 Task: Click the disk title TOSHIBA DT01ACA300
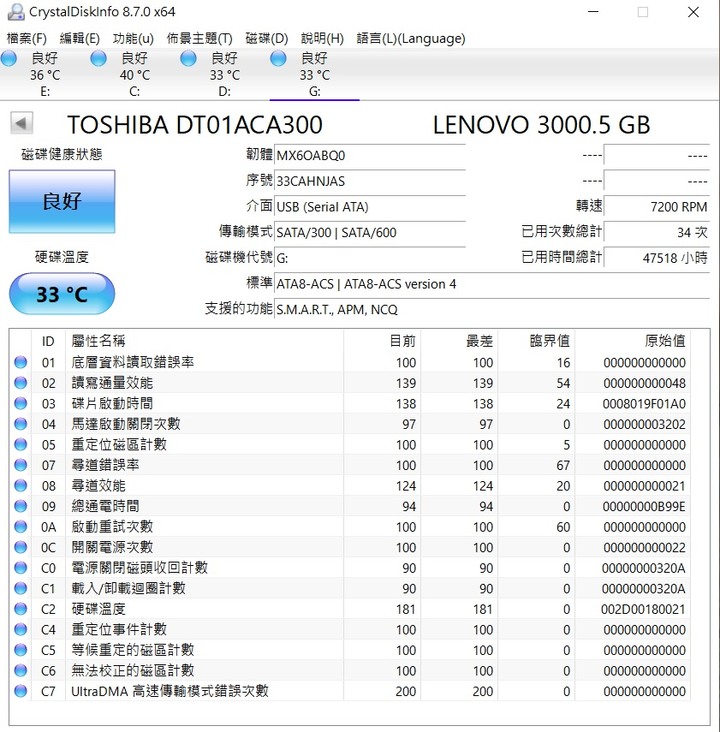pyautogui.click(x=195, y=125)
